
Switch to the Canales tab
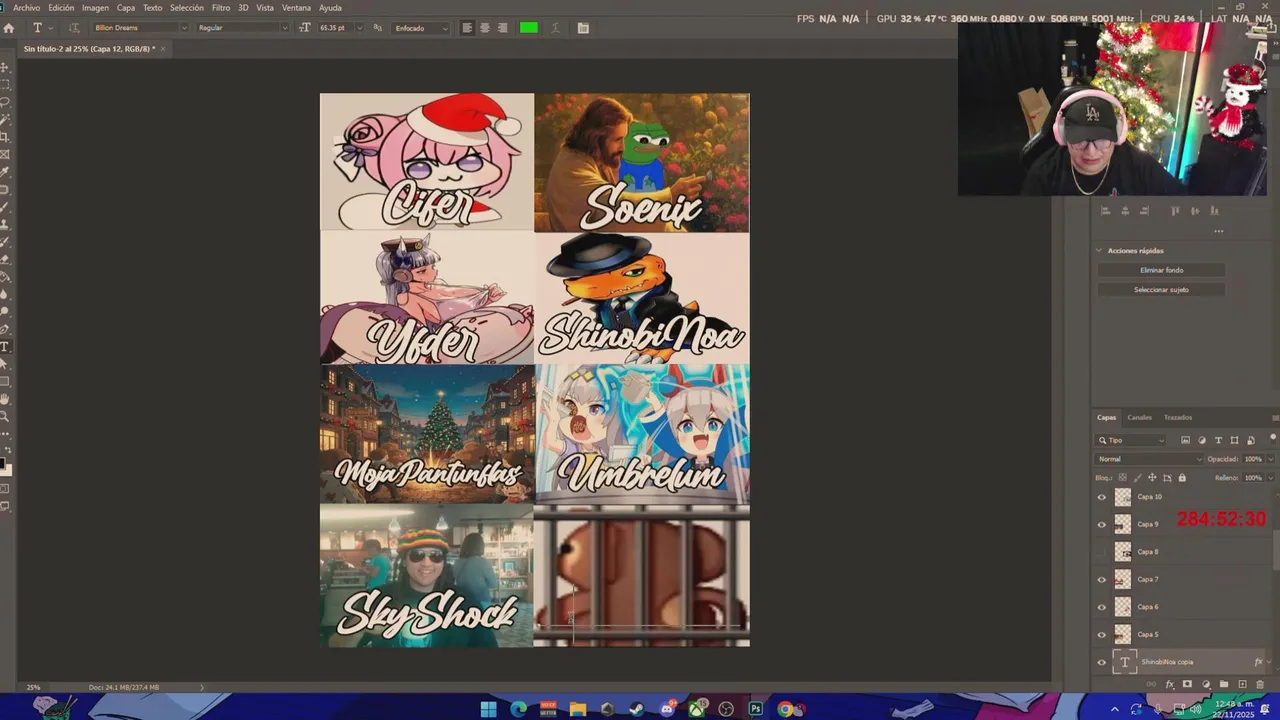click(1139, 417)
